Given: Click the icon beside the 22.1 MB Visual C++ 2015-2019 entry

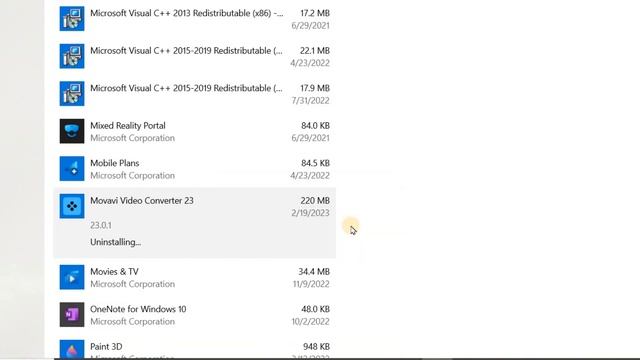Looking at the screenshot, I should [x=72, y=56].
